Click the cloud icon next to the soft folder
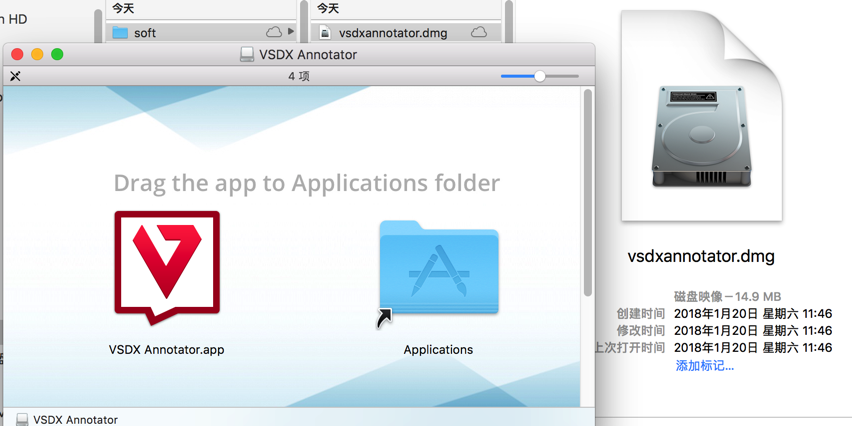Image resolution: width=852 pixels, height=426 pixels. [273, 32]
